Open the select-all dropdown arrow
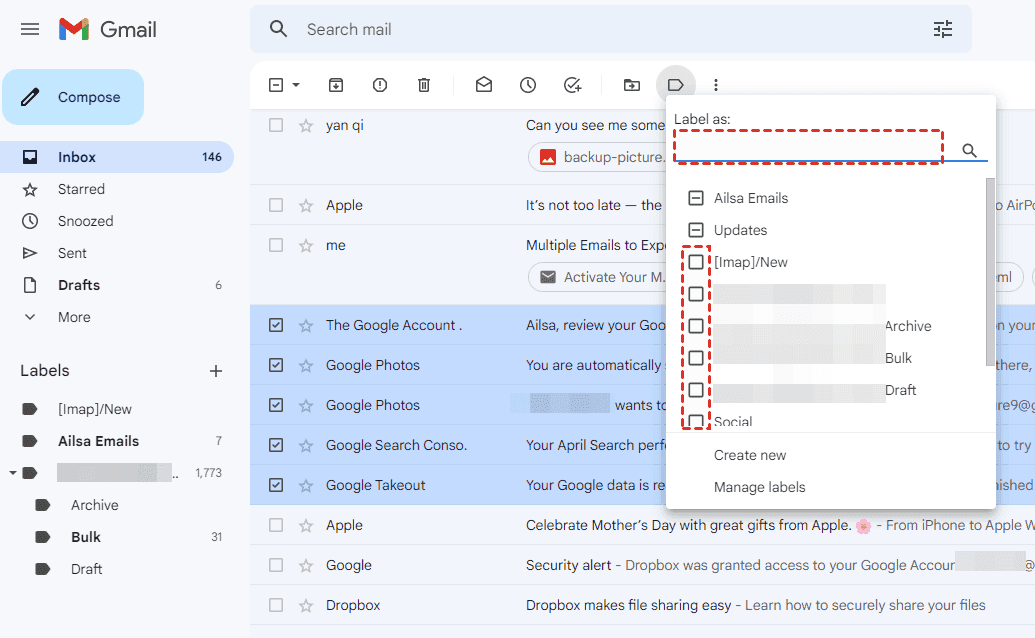This screenshot has height=638, width=1035. (x=296, y=85)
